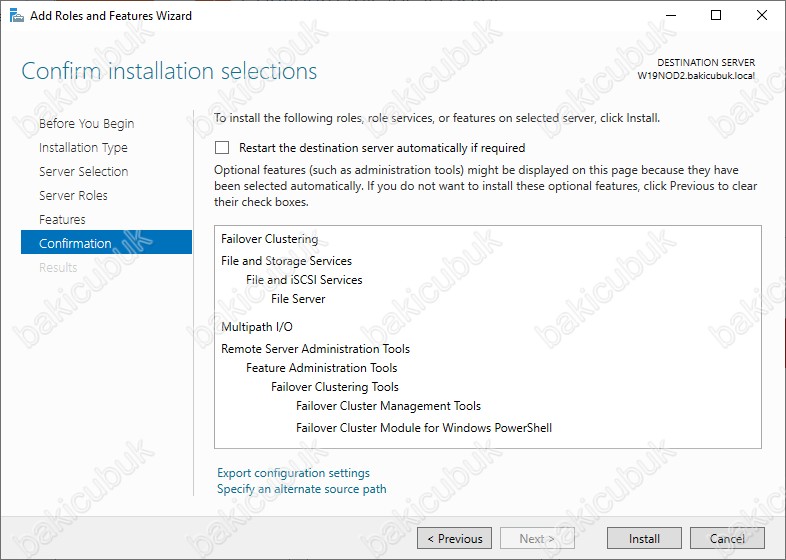Viewport: 786px width, 560px height.
Task: Open the Server Selection step
Action: [84, 171]
